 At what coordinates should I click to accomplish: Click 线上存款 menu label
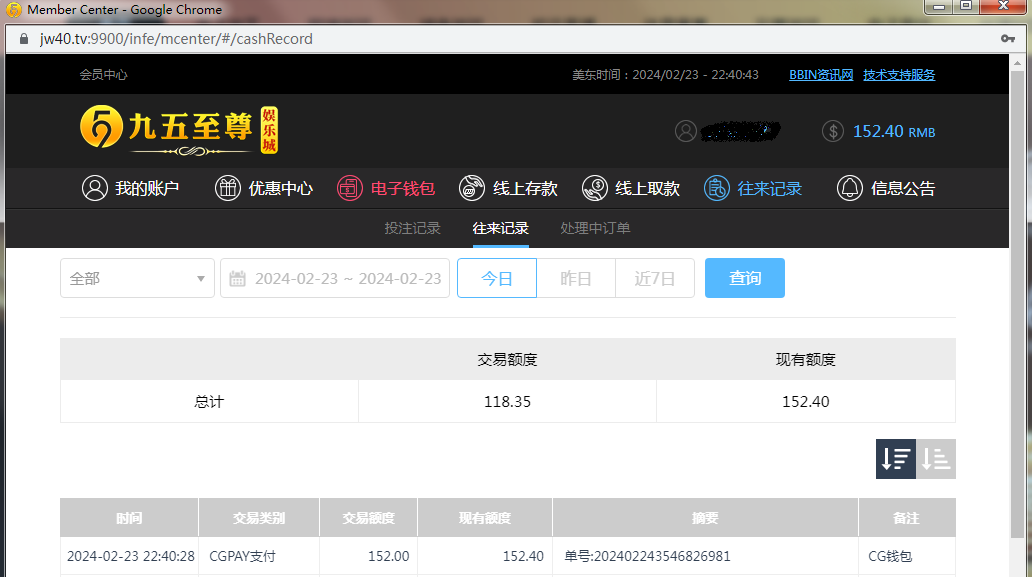tap(525, 189)
